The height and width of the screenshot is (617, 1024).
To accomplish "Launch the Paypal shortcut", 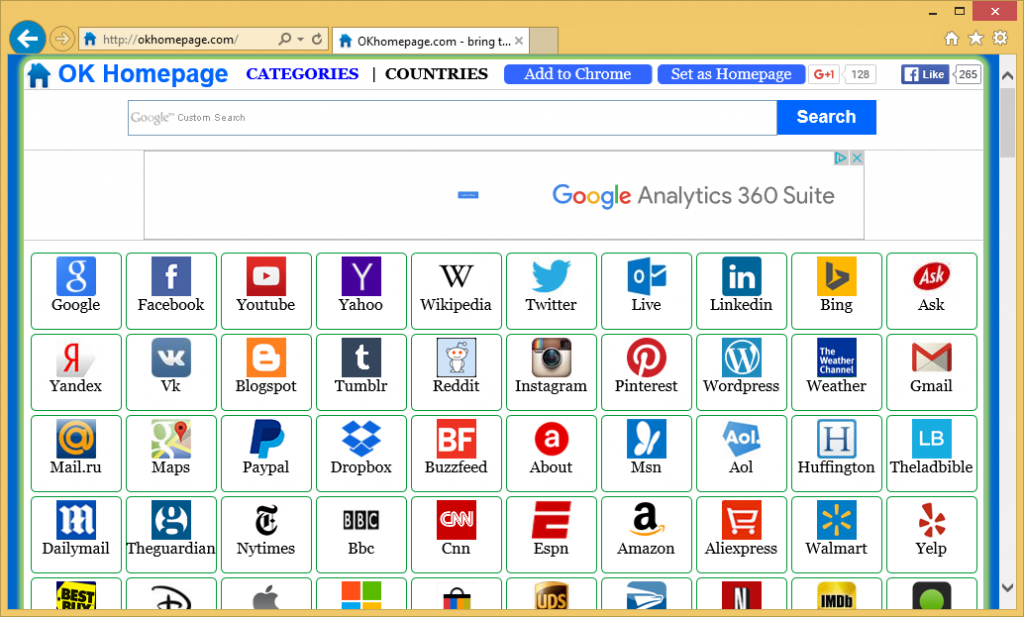I will tap(266, 440).
